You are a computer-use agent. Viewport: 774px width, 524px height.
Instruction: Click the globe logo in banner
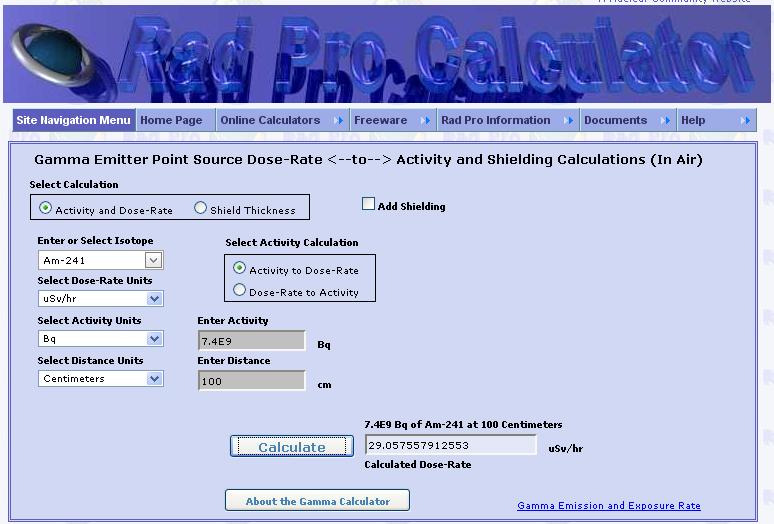click(x=52, y=57)
